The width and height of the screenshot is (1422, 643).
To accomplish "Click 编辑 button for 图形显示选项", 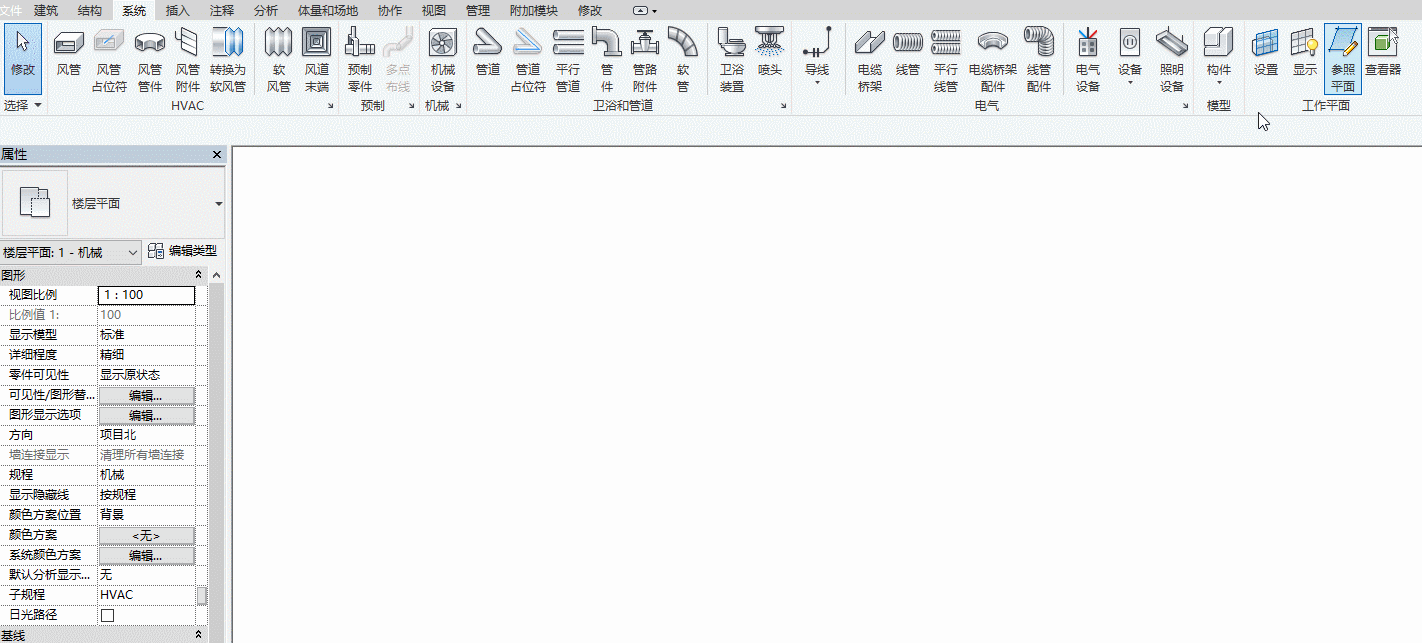I will [146, 415].
